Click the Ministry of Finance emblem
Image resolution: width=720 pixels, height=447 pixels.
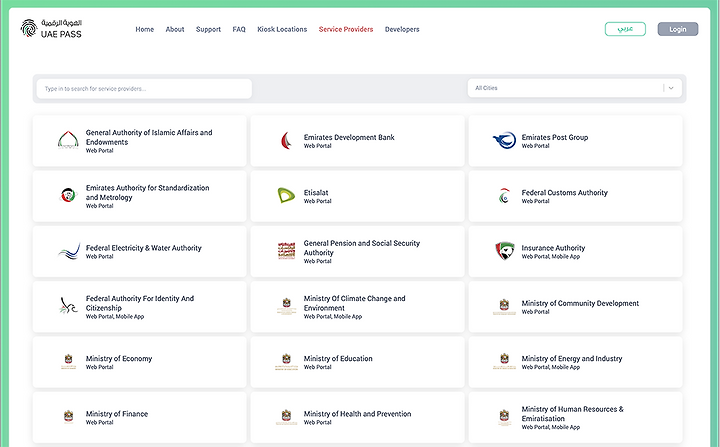pyautogui.click(x=68, y=417)
